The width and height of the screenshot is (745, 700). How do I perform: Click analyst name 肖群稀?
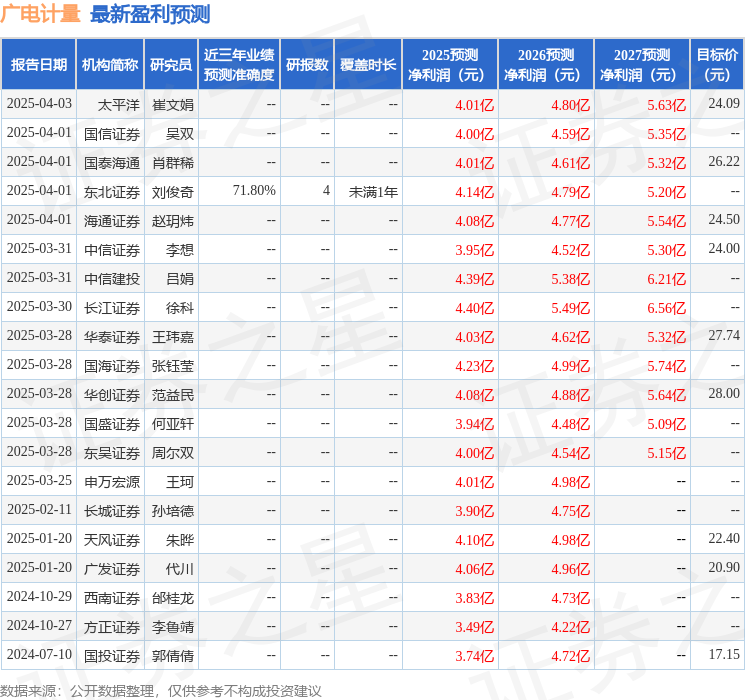point(172,163)
